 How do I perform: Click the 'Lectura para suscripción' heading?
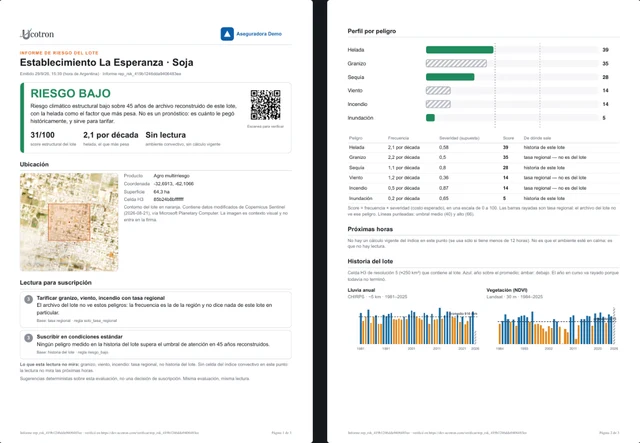pos(56,283)
